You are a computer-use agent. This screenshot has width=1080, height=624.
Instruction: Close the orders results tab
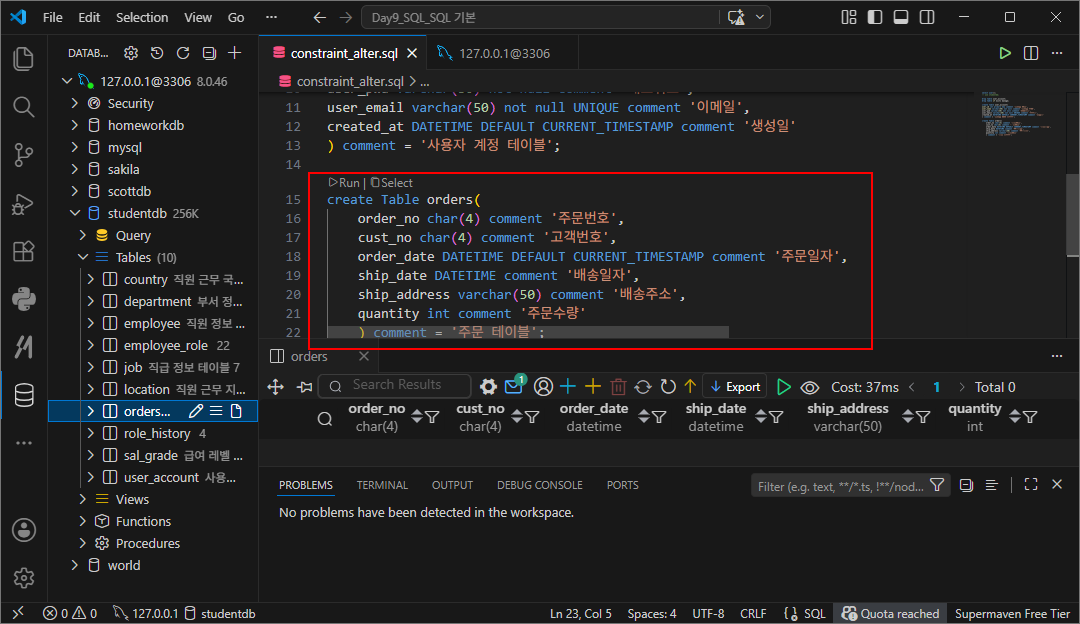click(x=364, y=356)
